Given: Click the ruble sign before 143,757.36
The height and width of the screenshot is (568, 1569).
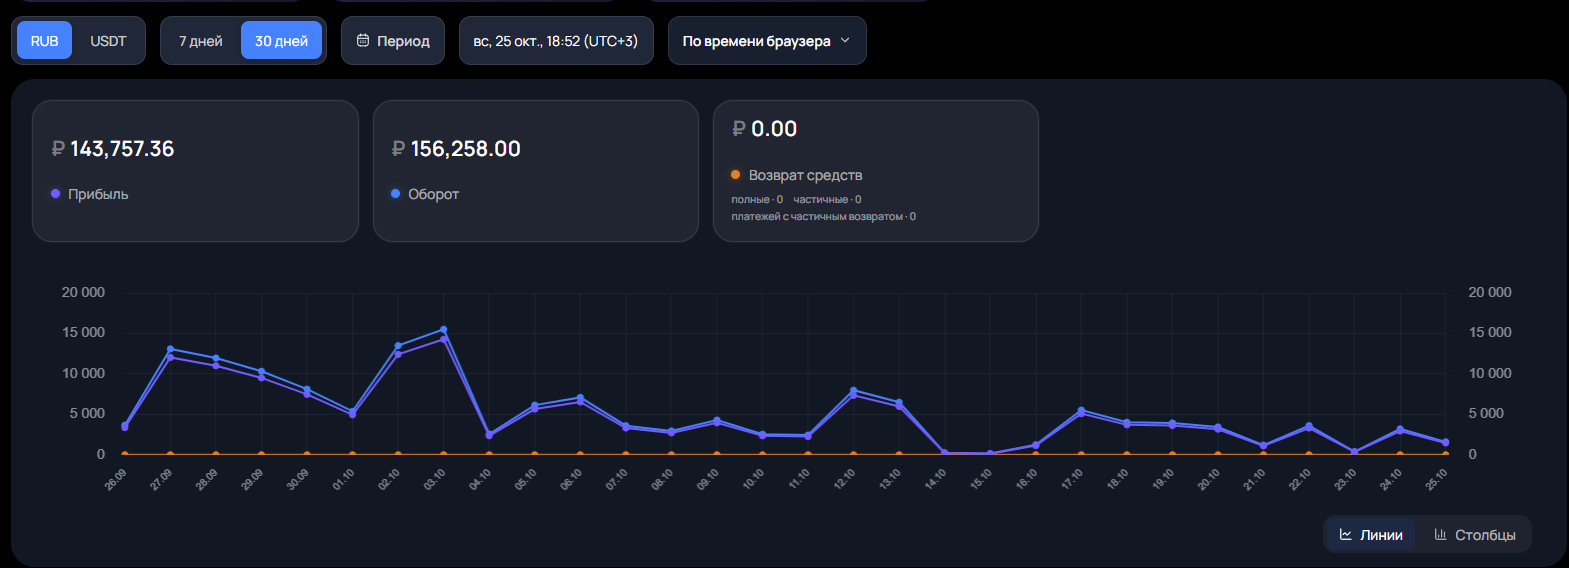Looking at the screenshot, I should (x=58, y=149).
